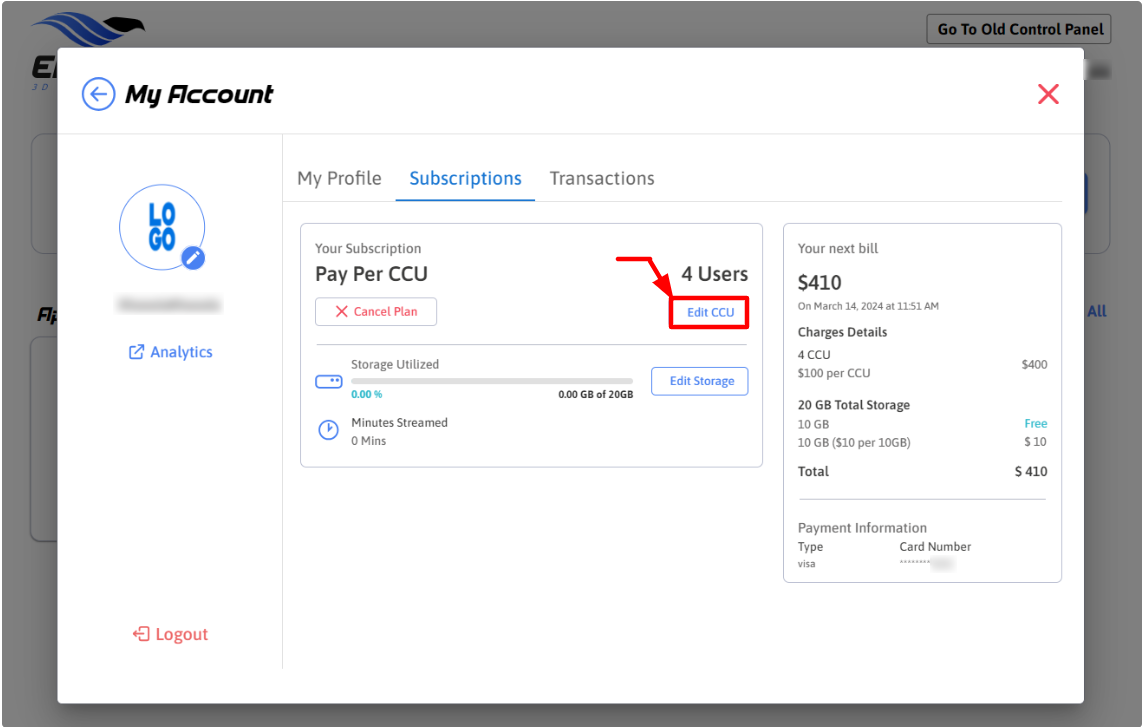Viewport: 1142px width, 727px height.
Task: Click the Edit CCU button
Action: [710, 312]
